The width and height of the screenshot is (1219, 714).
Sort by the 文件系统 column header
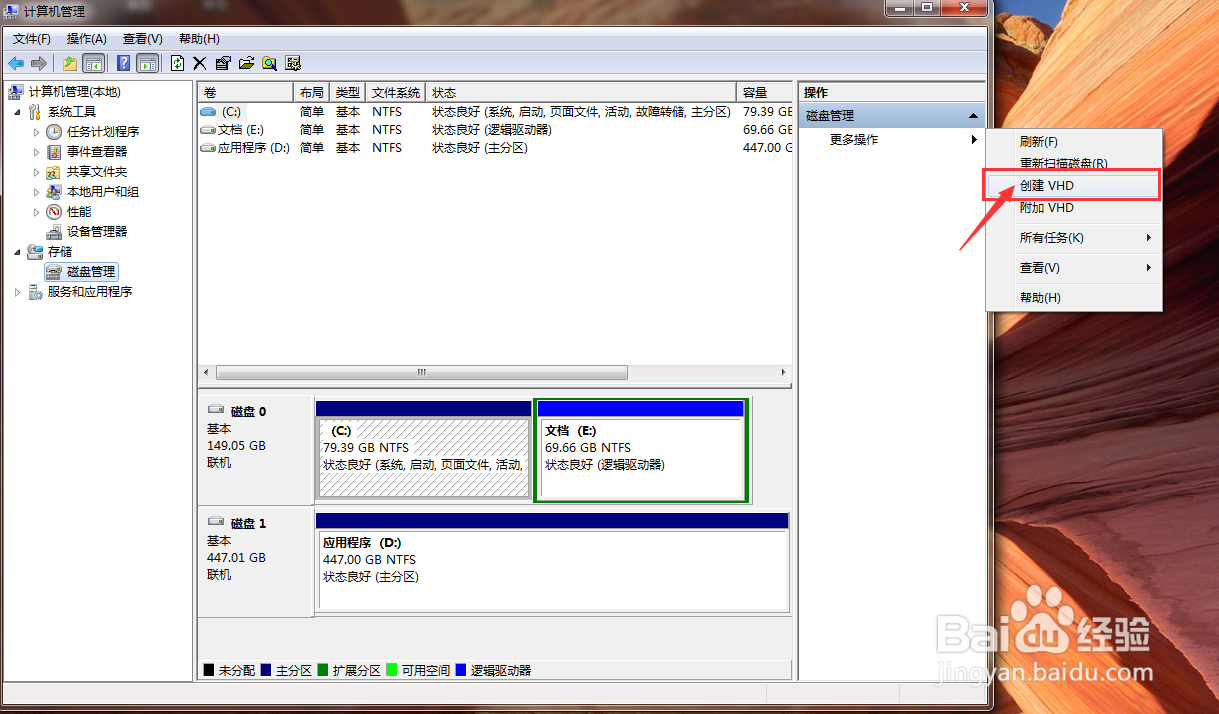pos(396,92)
